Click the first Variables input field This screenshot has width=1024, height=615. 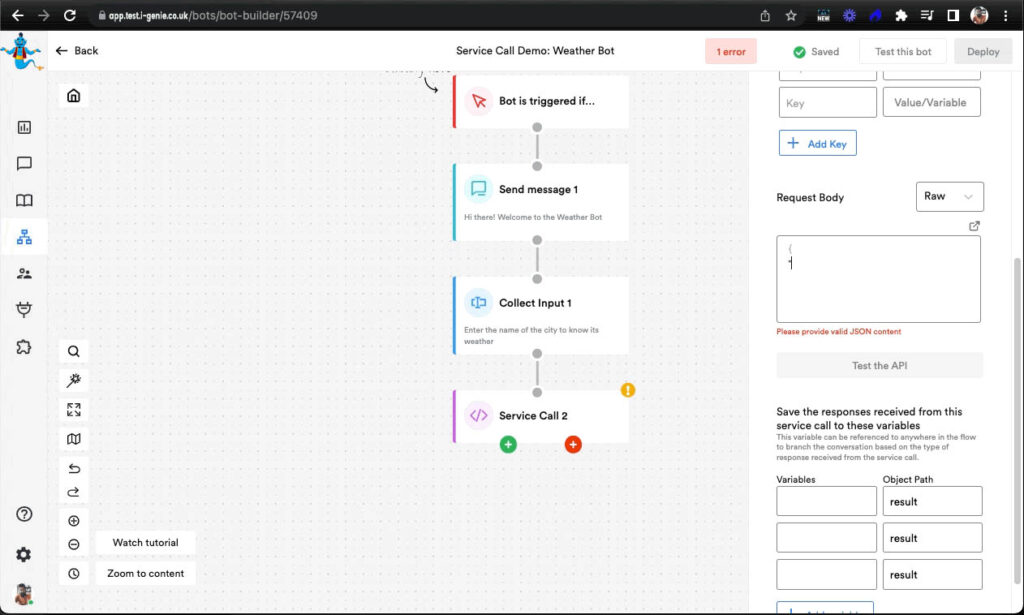tap(826, 501)
